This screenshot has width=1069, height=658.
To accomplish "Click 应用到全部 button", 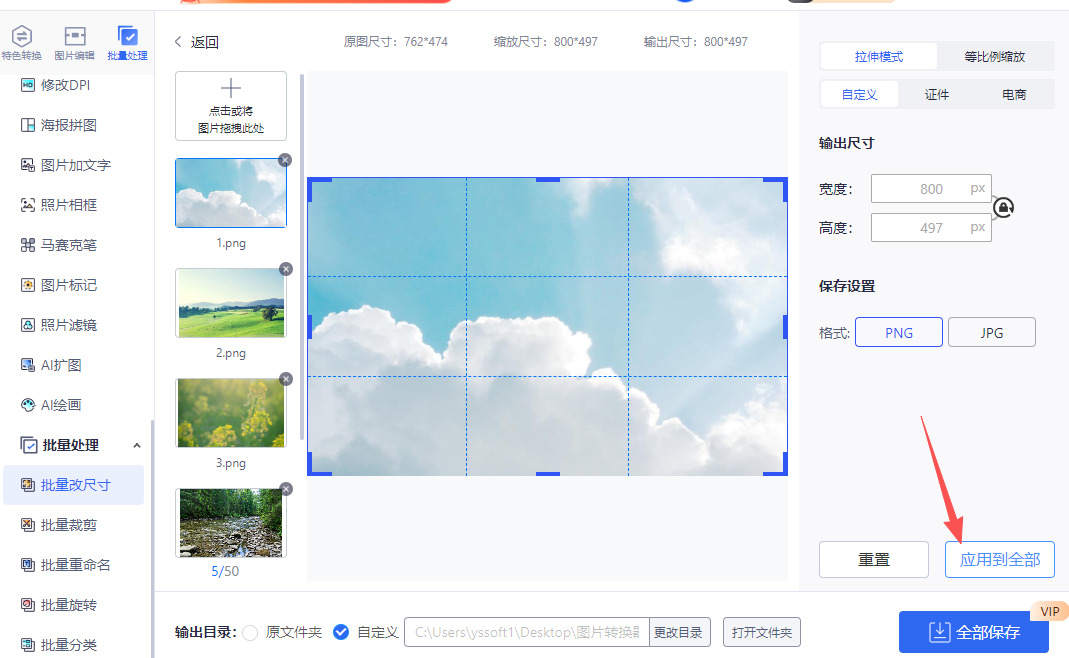I will 1000,559.
